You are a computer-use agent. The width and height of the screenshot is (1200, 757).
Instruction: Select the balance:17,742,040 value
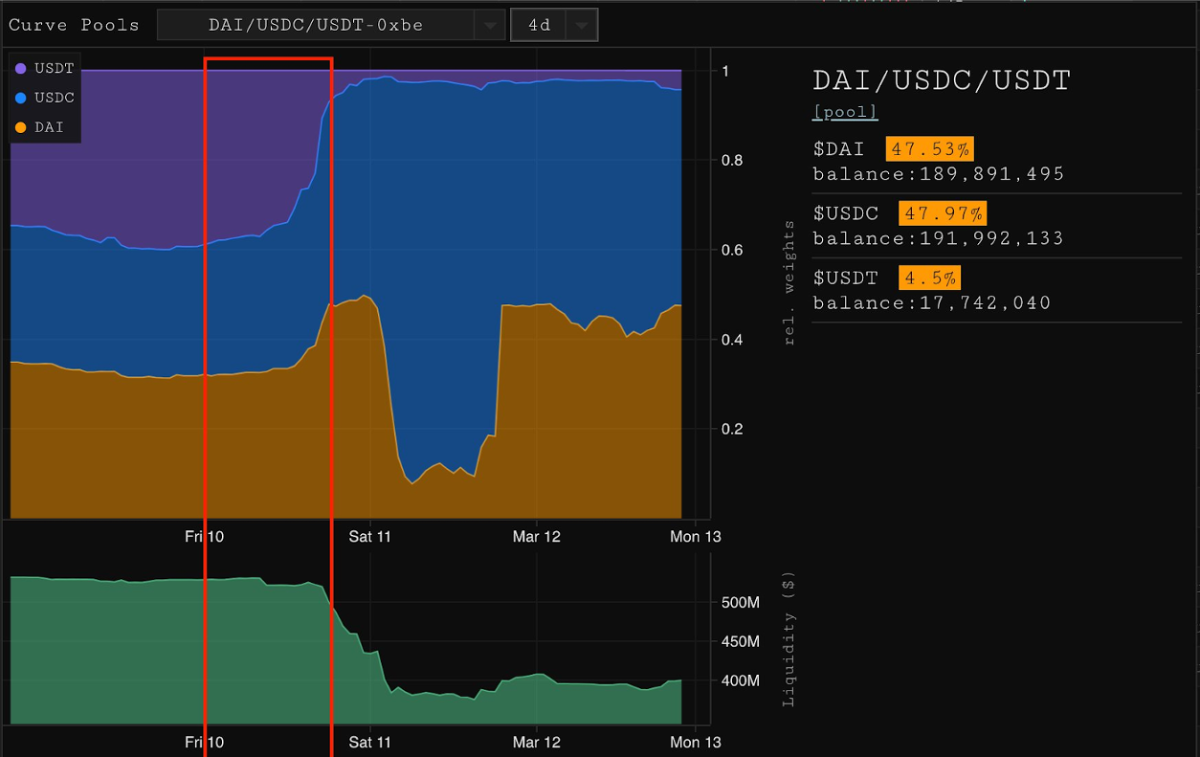932,303
